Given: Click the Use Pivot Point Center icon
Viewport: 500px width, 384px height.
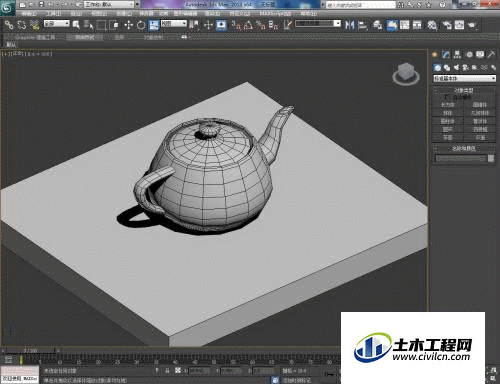Looking at the screenshot, I should pos(194,25).
